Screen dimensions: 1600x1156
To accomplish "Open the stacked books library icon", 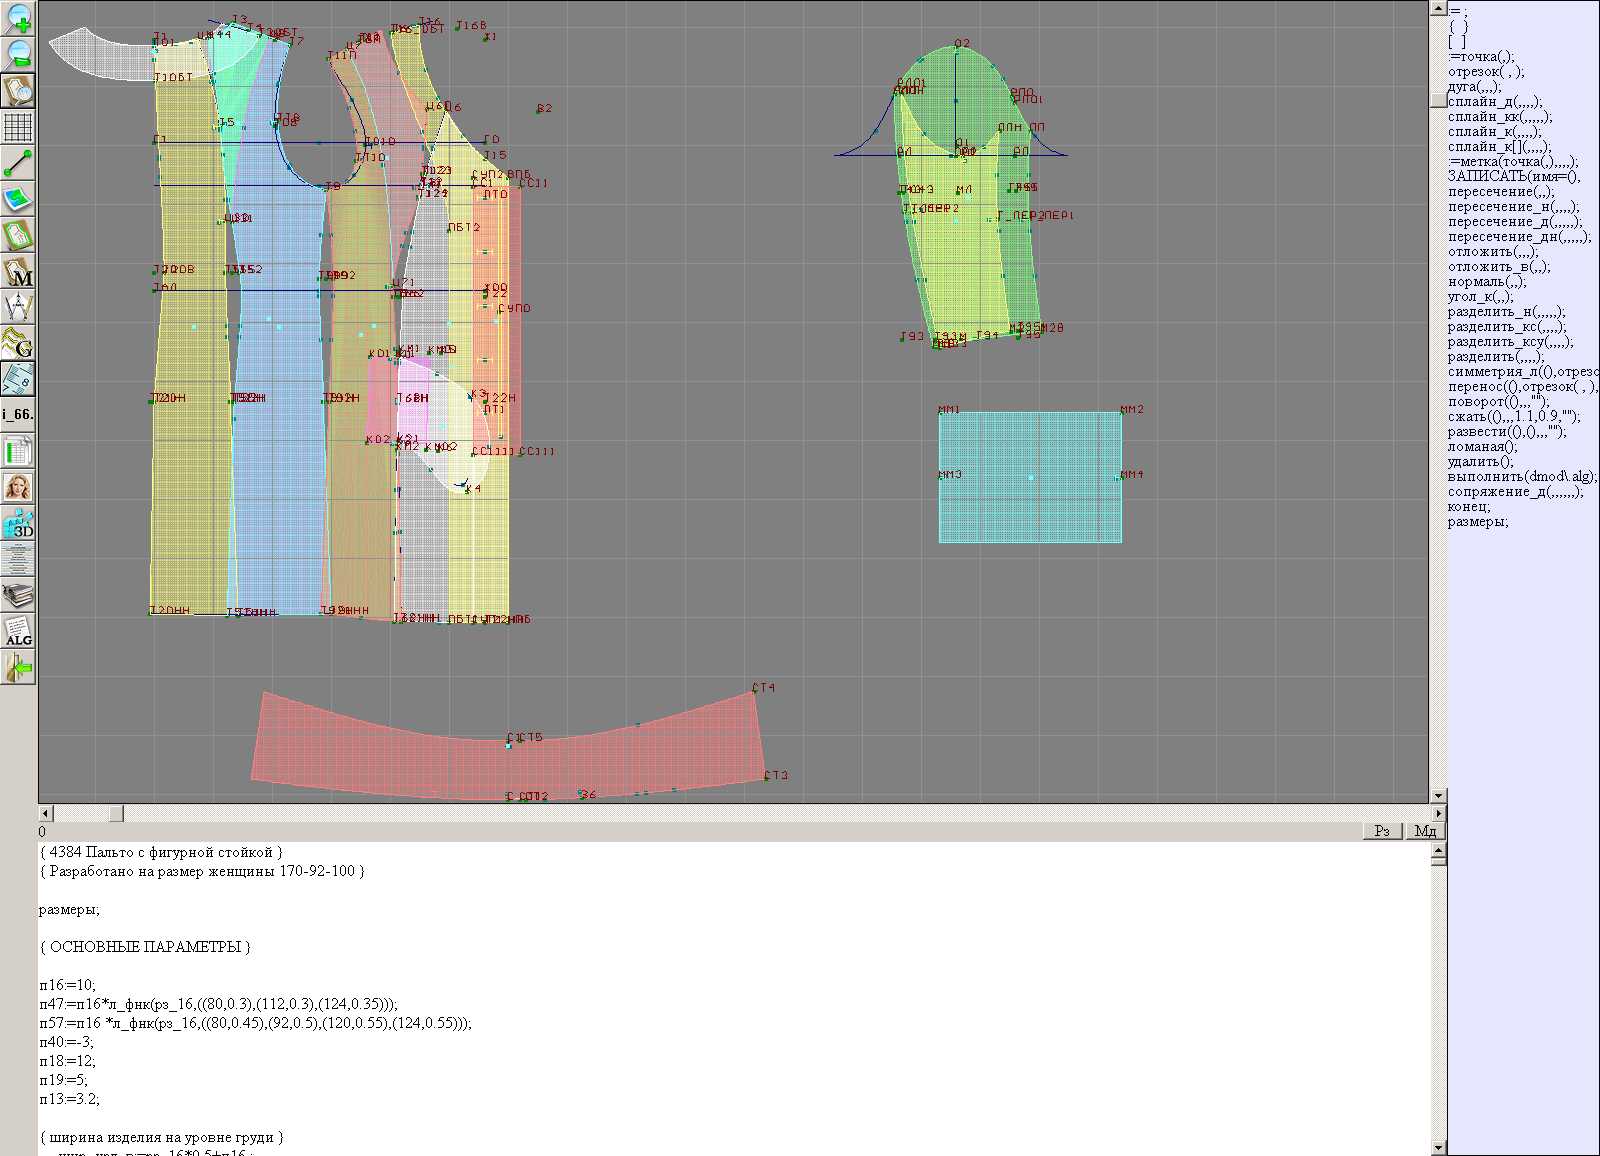I will click(x=18, y=596).
